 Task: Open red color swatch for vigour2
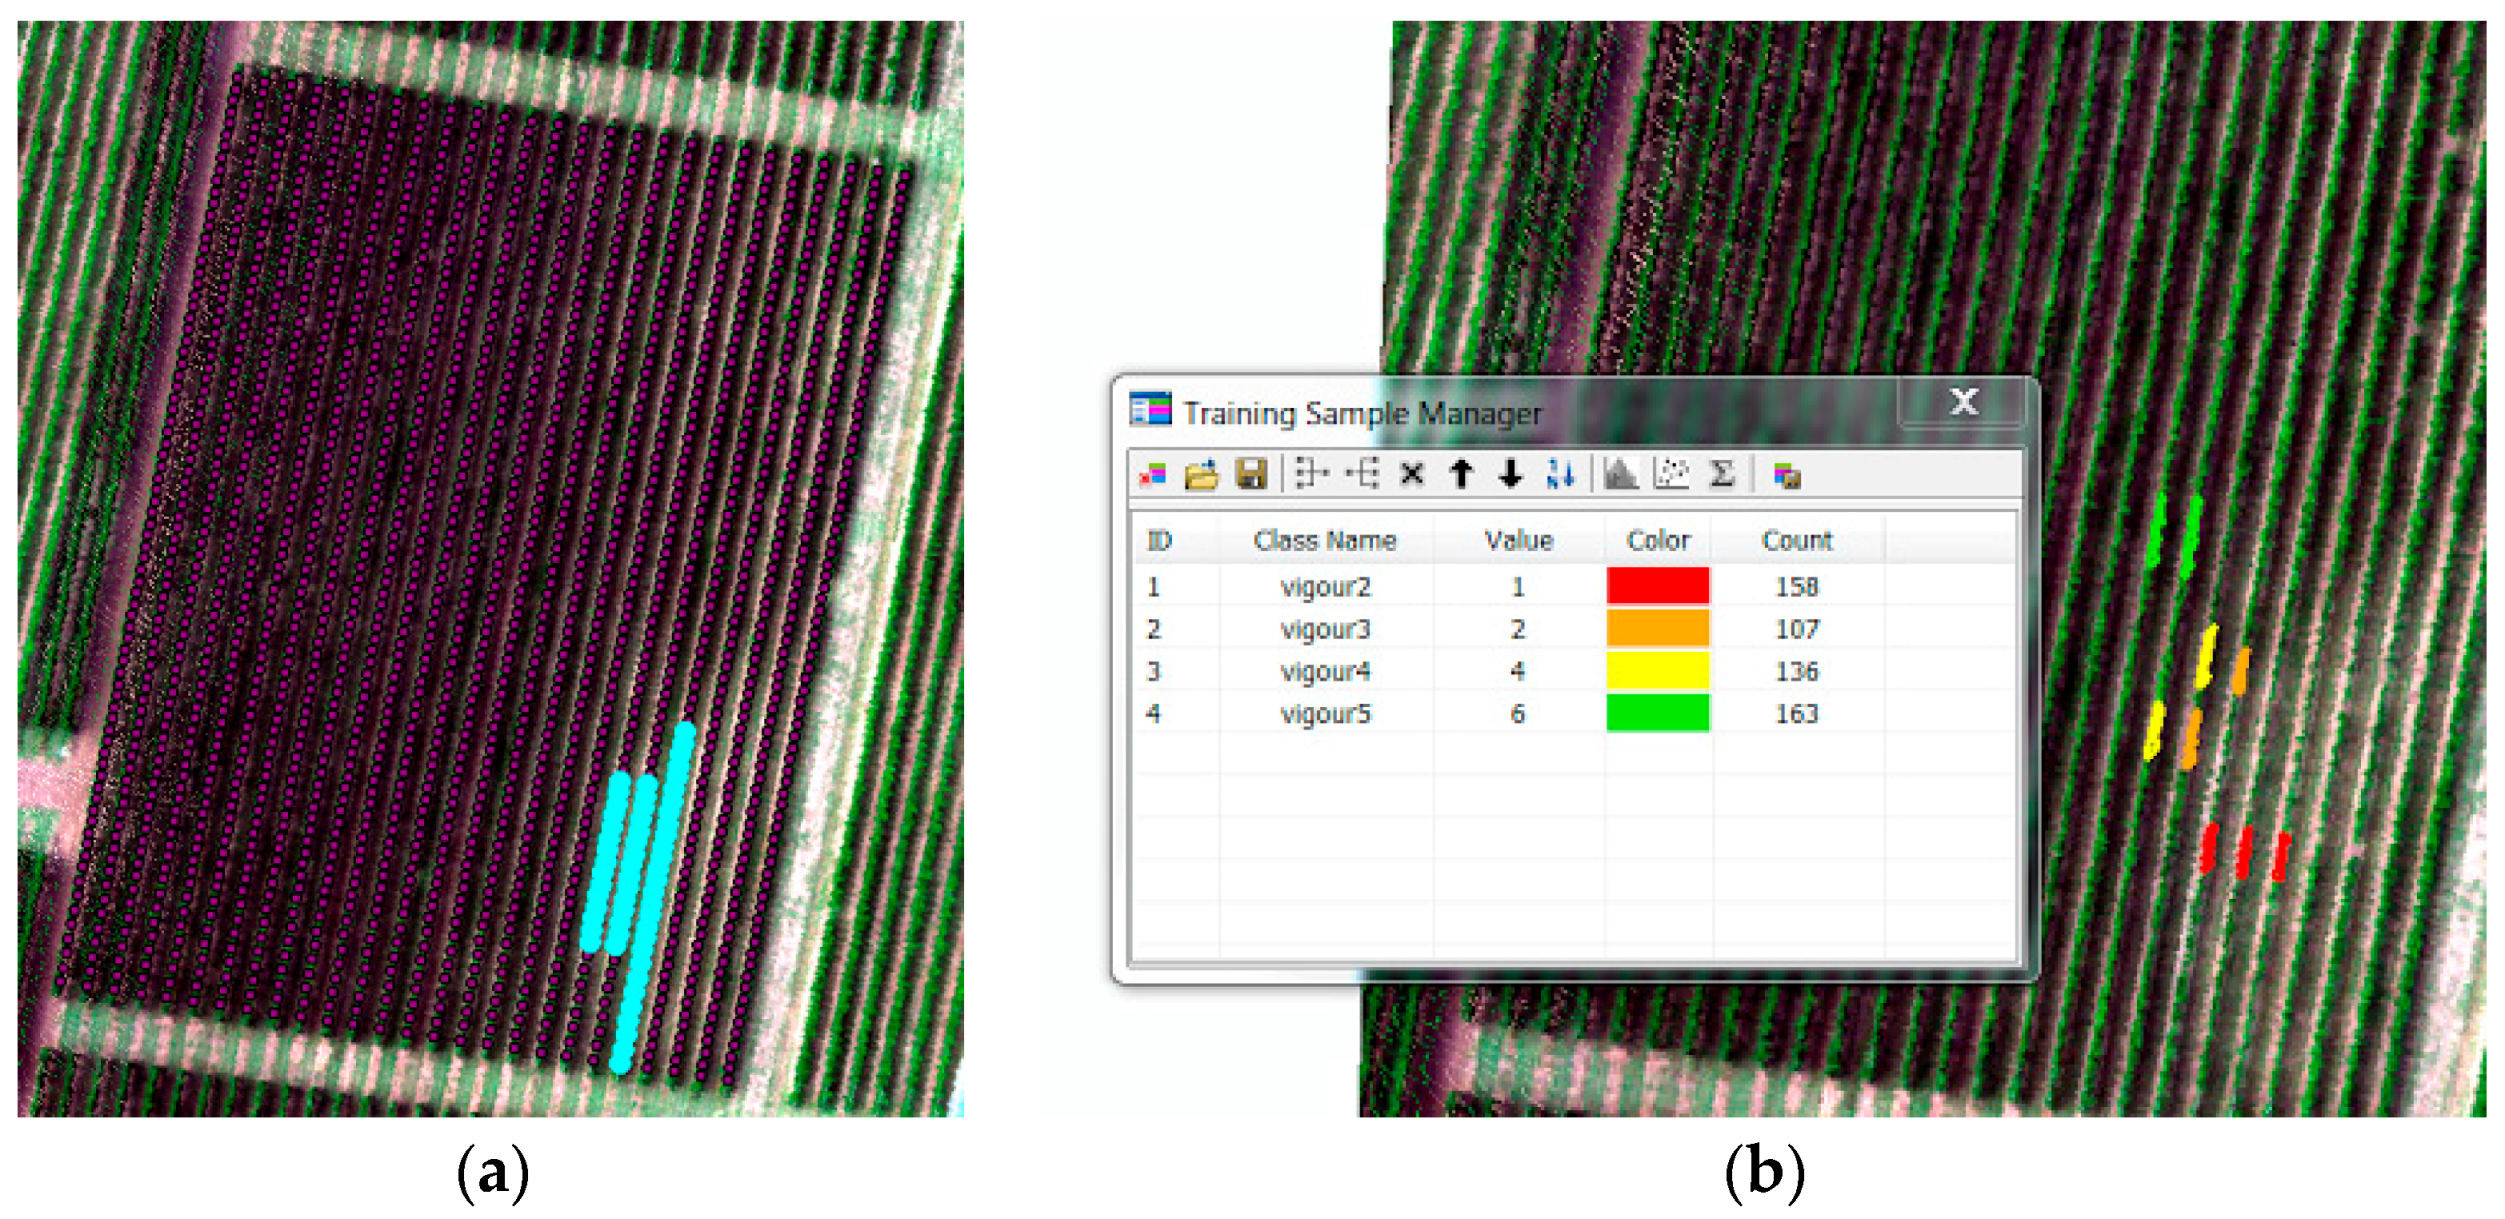1657,586
